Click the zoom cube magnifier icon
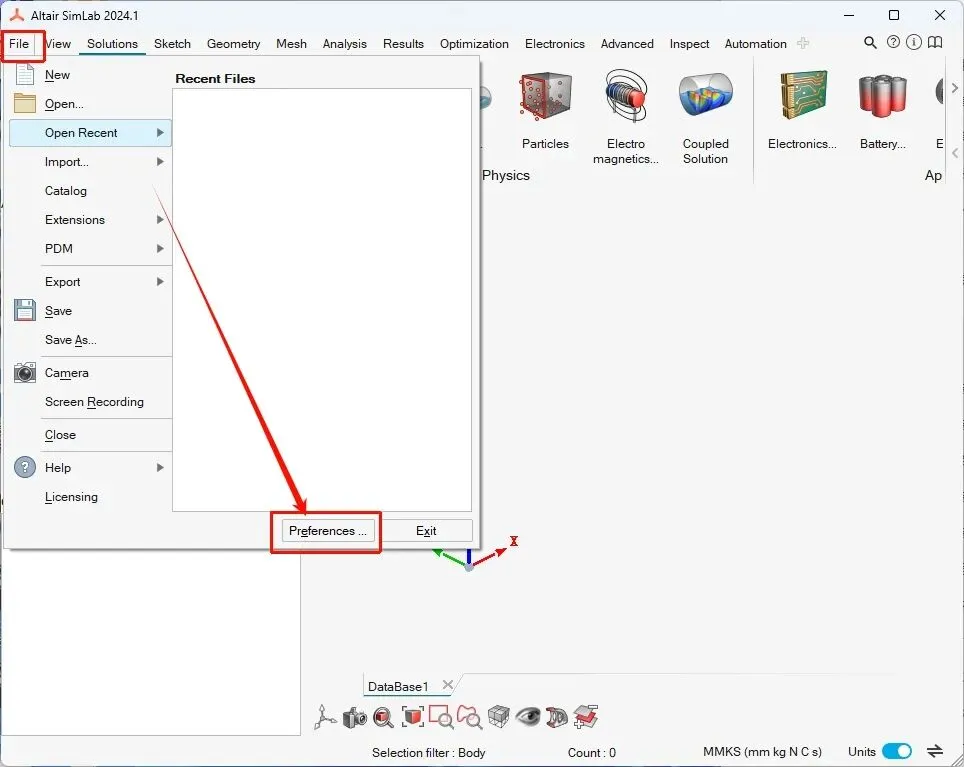The width and height of the screenshot is (964, 767). tap(384, 717)
